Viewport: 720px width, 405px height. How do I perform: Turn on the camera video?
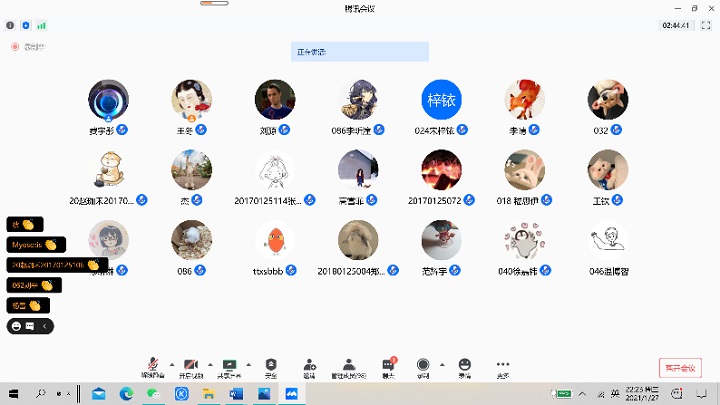(190, 366)
